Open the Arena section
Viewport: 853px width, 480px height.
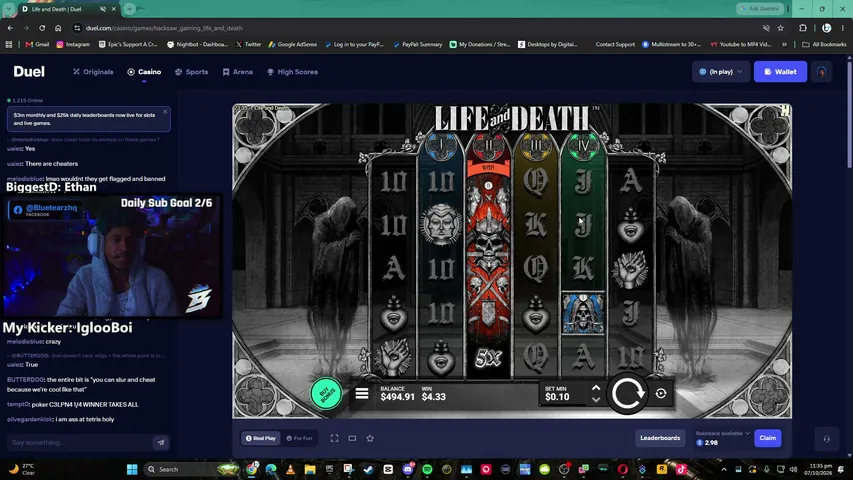pyautogui.click(x=238, y=72)
